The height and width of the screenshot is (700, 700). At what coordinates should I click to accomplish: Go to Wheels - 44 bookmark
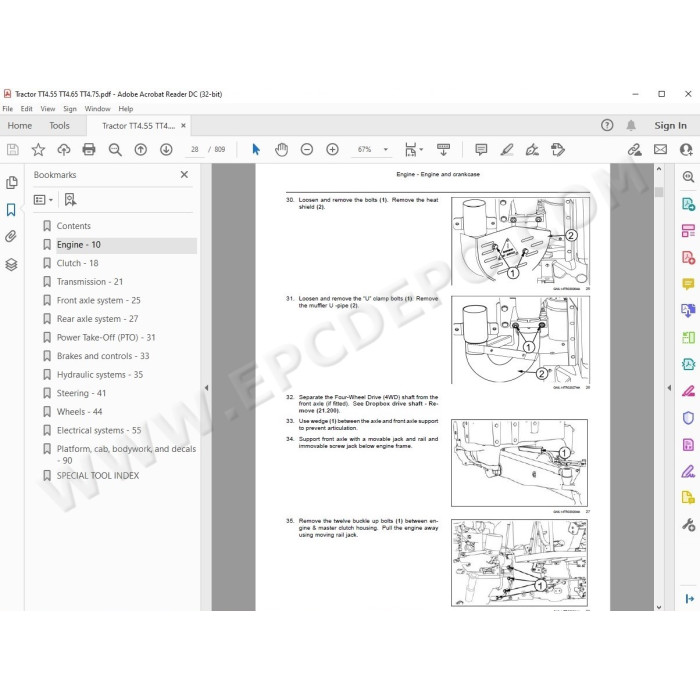pos(79,412)
